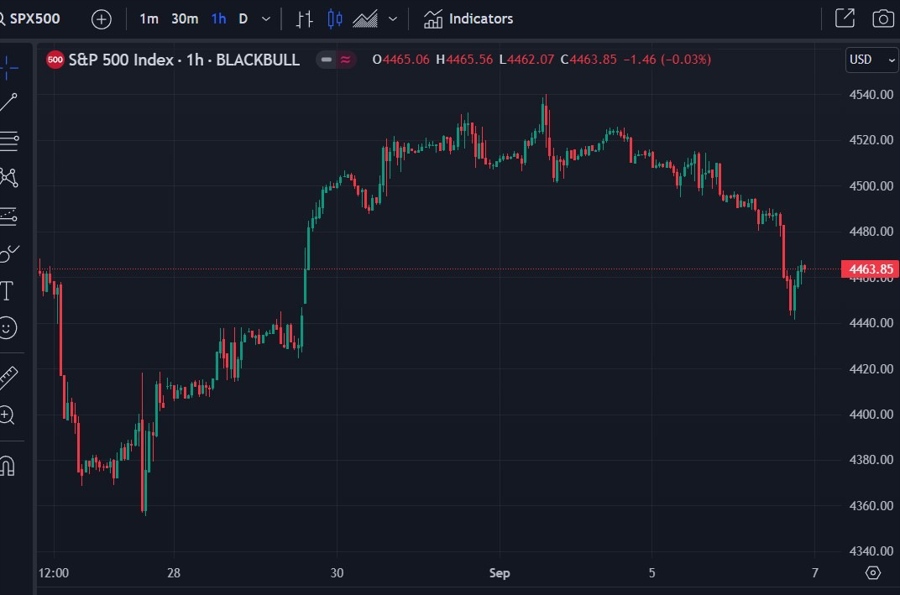Click the close value C4463.85
This screenshot has width=900, height=595.
pos(588,60)
